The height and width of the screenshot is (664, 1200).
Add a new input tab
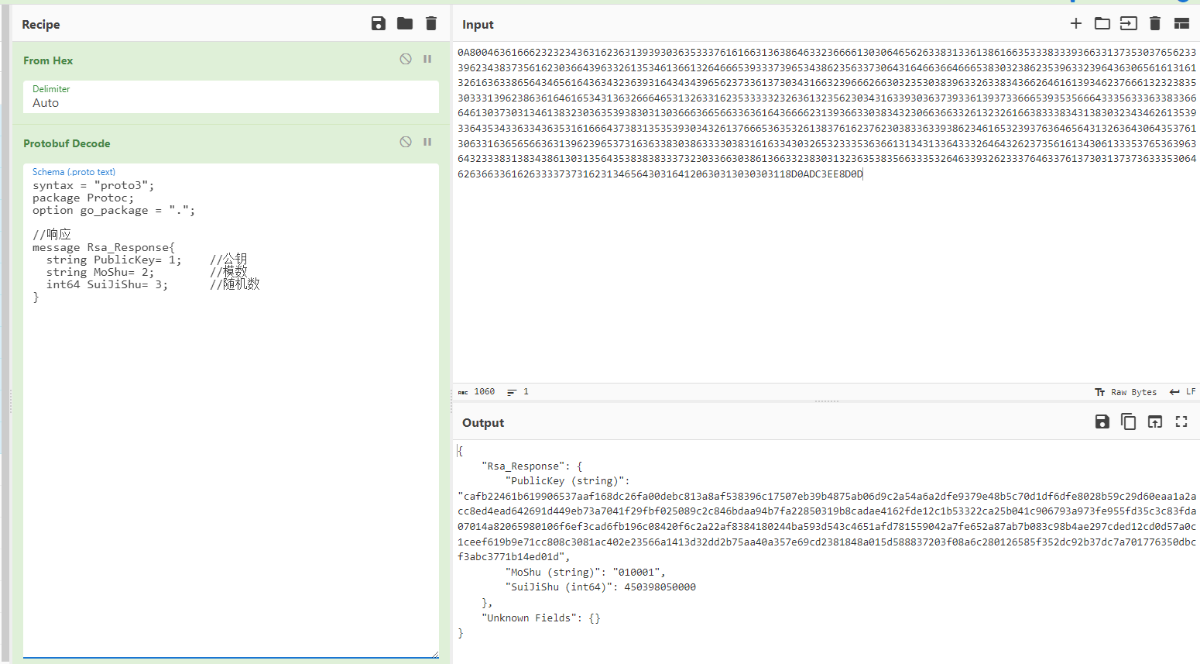[1076, 24]
